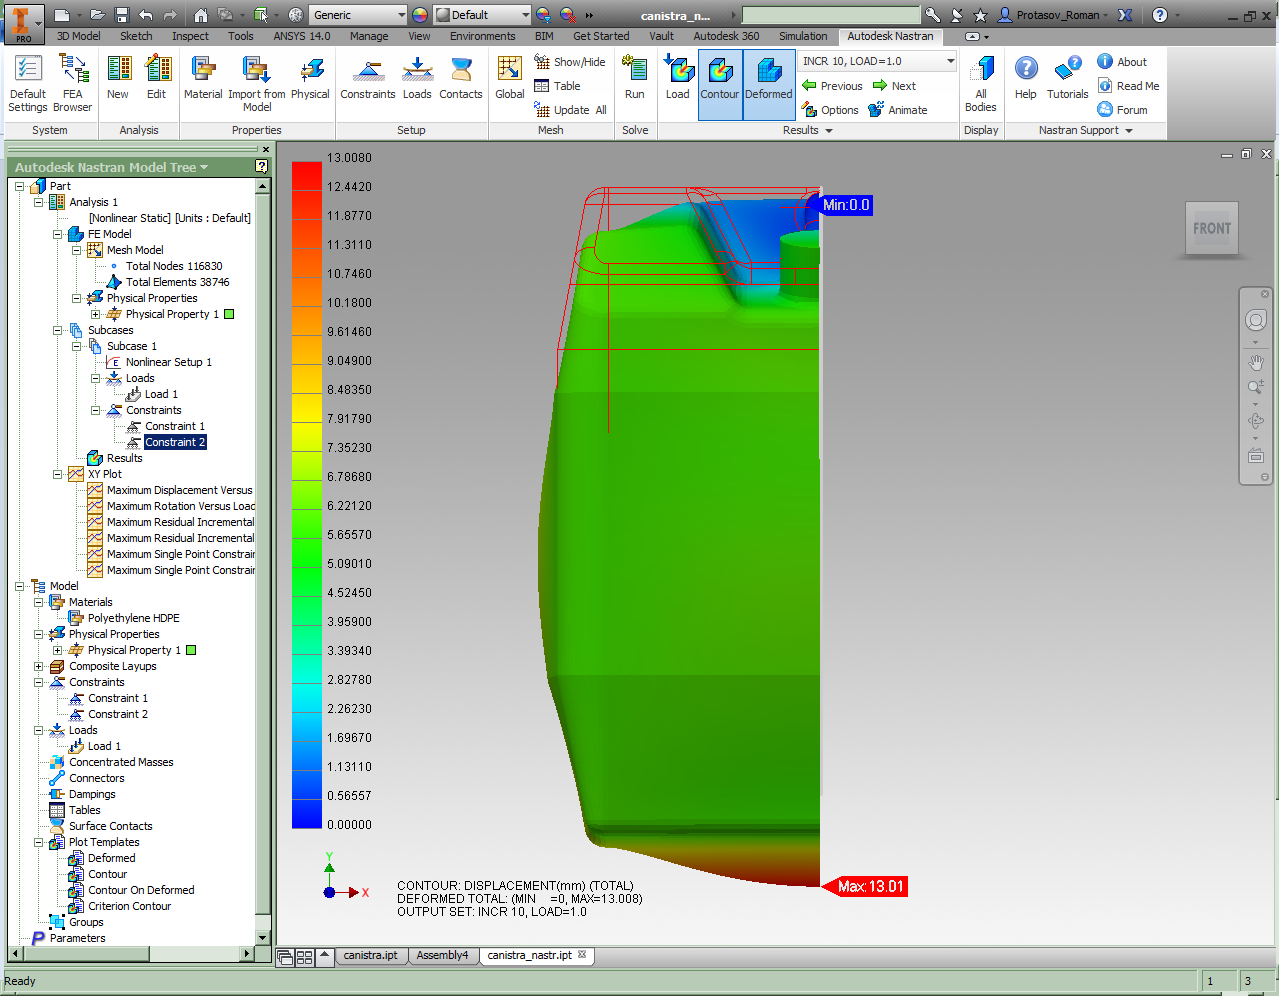Open the INCR 10, LOAD=1.0 dropdown

(x=949, y=61)
